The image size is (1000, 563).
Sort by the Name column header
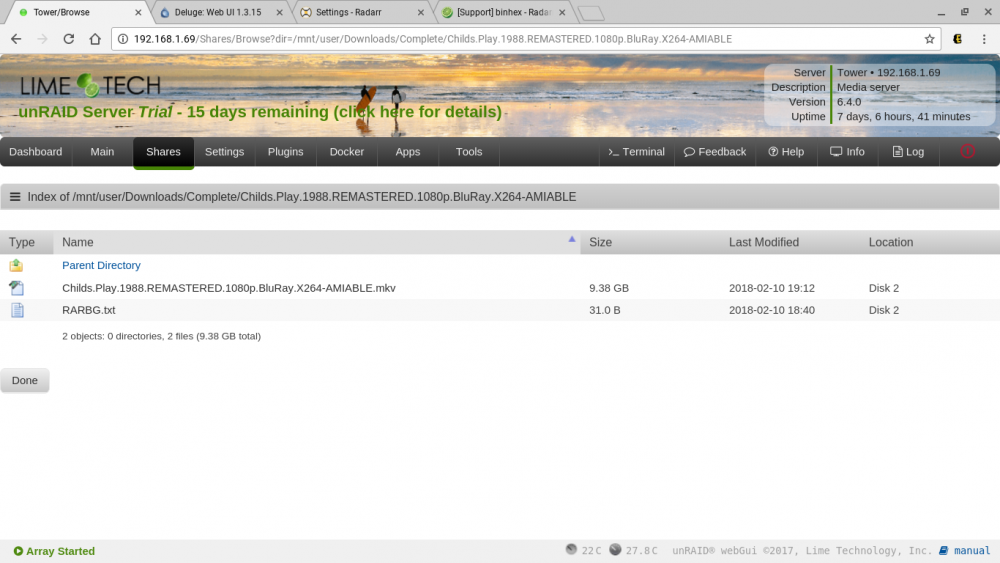tap(317, 242)
